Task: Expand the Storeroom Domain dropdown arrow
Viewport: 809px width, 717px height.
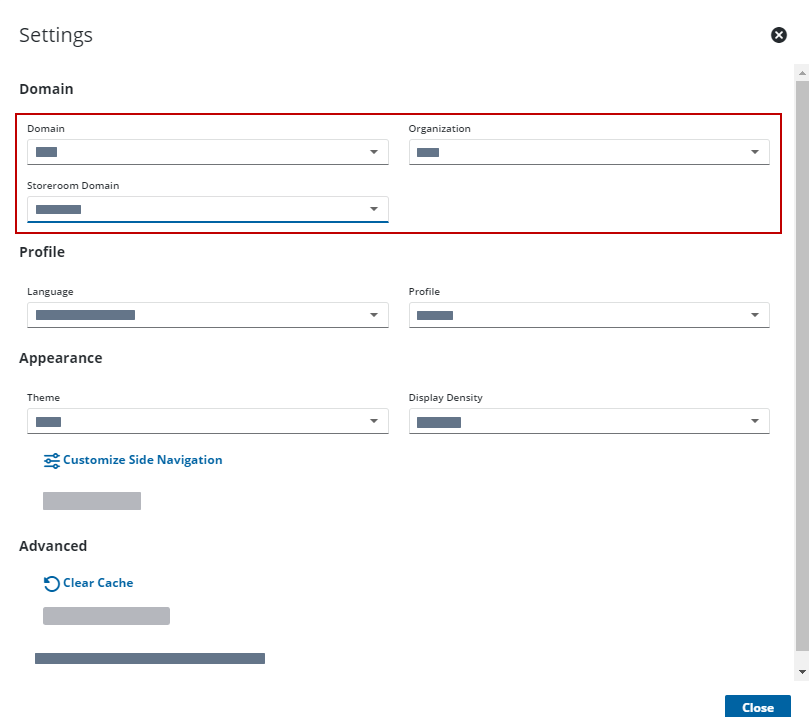Action: (x=373, y=209)
